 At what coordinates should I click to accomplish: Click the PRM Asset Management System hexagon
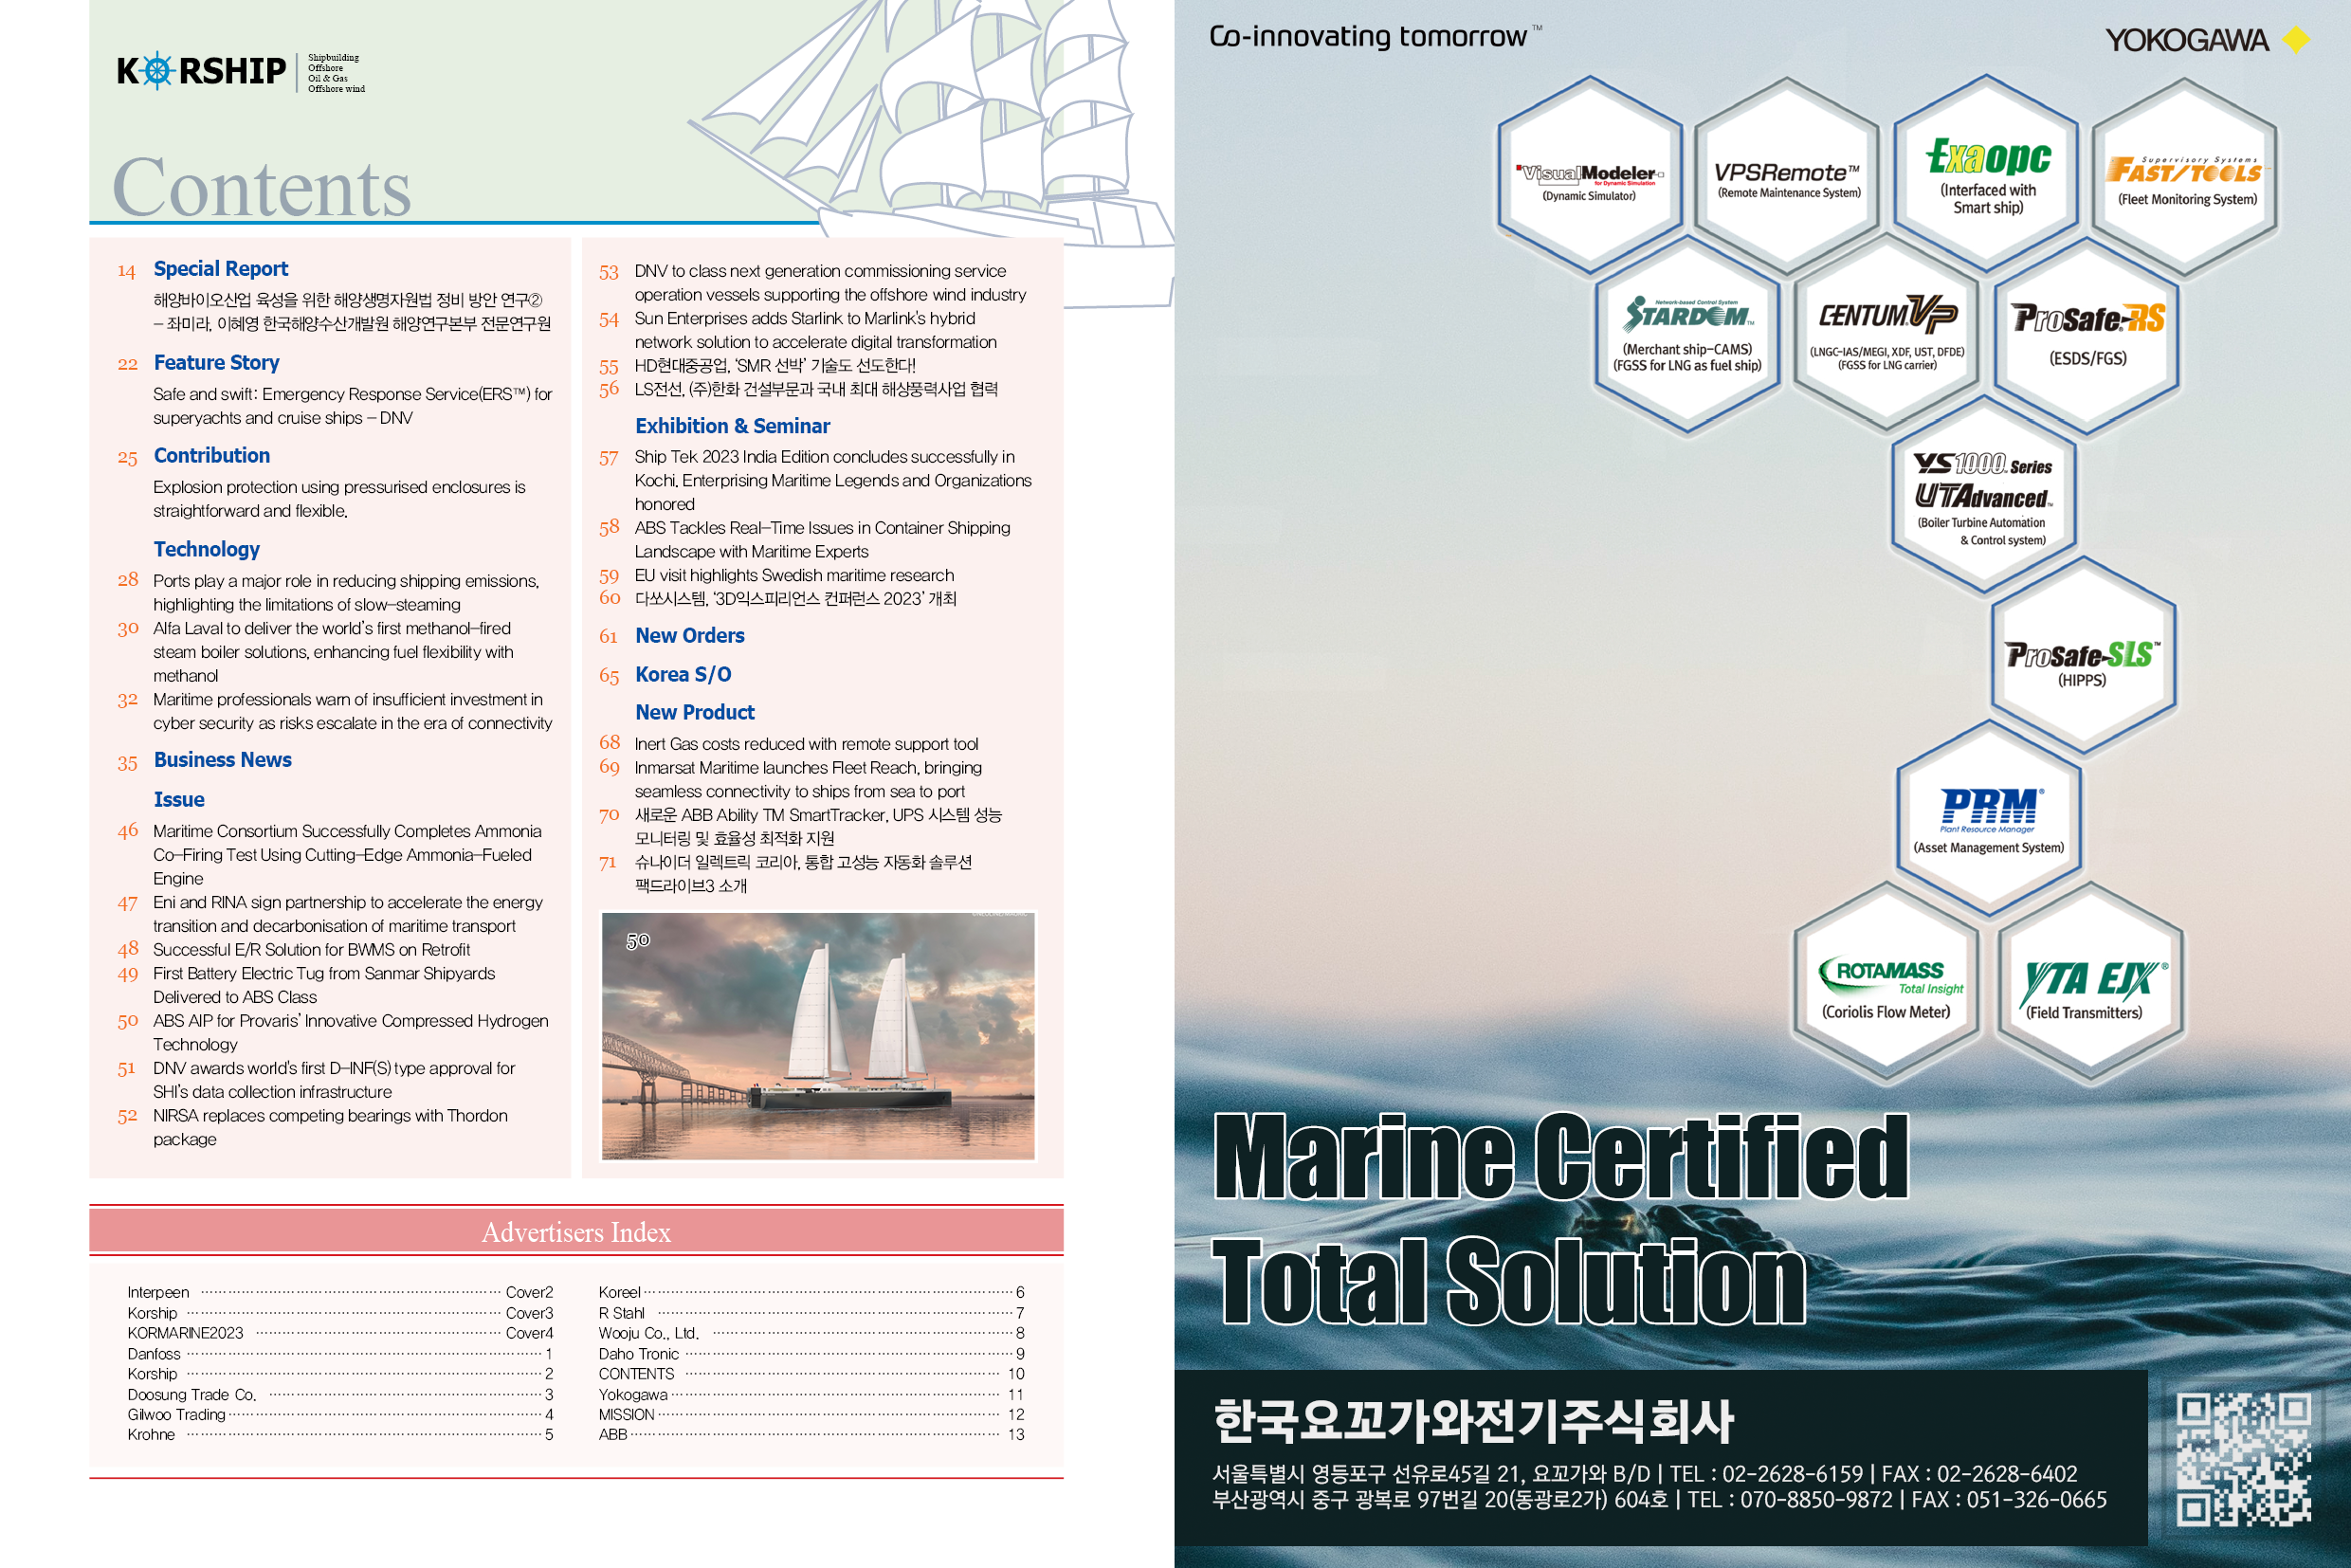point(1989,819)
